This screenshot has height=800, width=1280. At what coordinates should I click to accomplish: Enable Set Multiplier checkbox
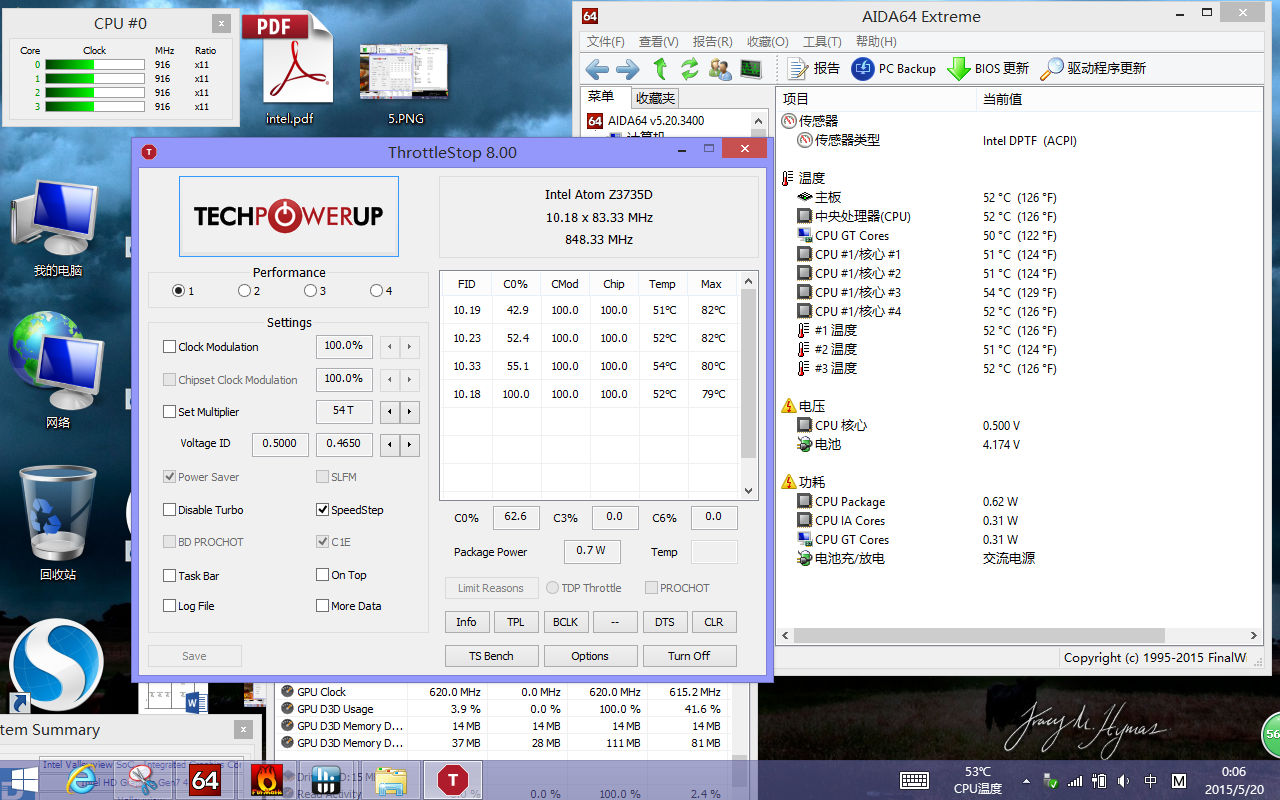coord(169,412)
